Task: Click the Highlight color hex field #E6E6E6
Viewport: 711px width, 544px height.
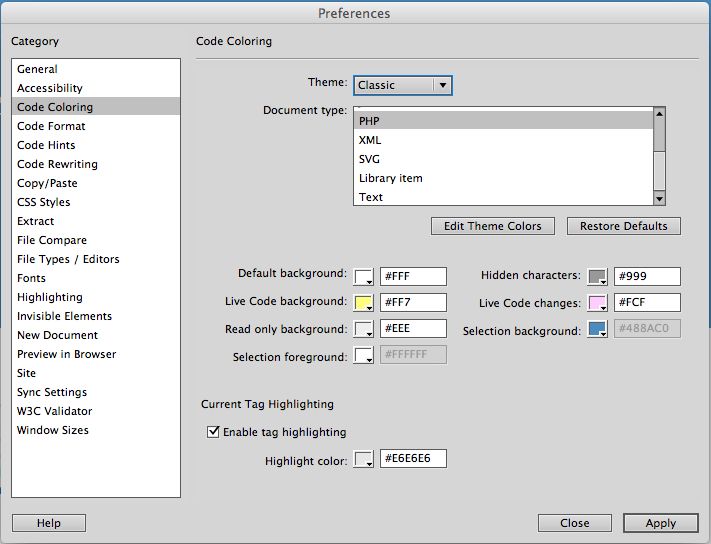Action: coord(413,458)
